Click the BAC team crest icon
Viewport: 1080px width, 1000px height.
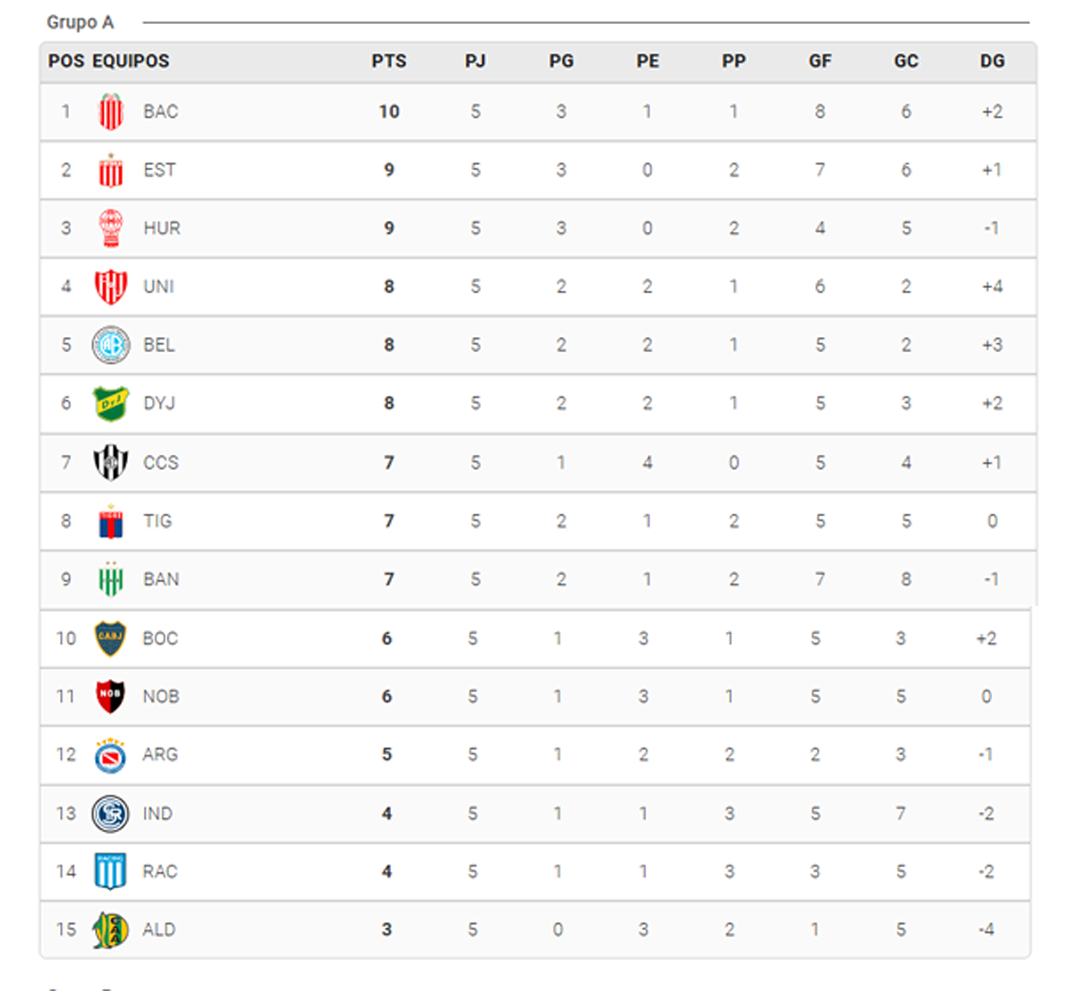pos(110,112)
